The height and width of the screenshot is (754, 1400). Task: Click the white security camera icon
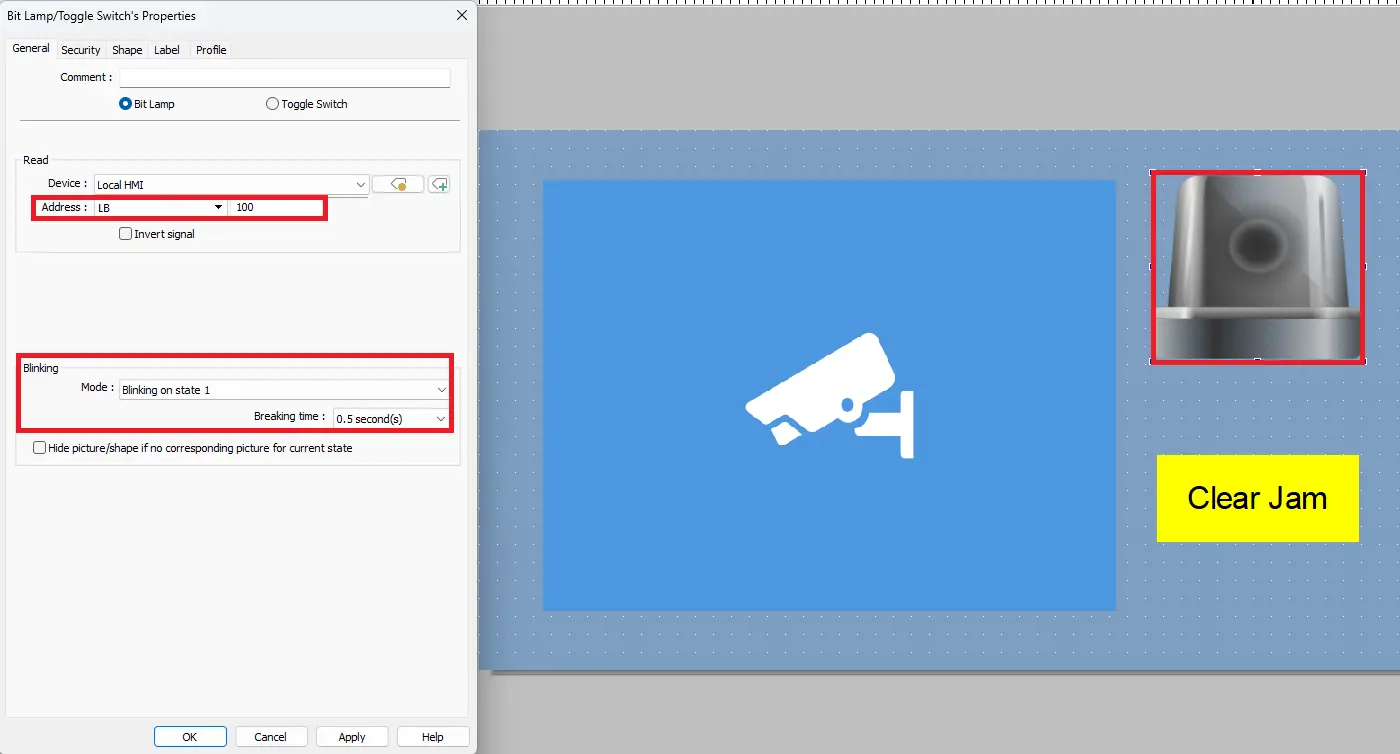pyautogui.click(x=830, y=396)
